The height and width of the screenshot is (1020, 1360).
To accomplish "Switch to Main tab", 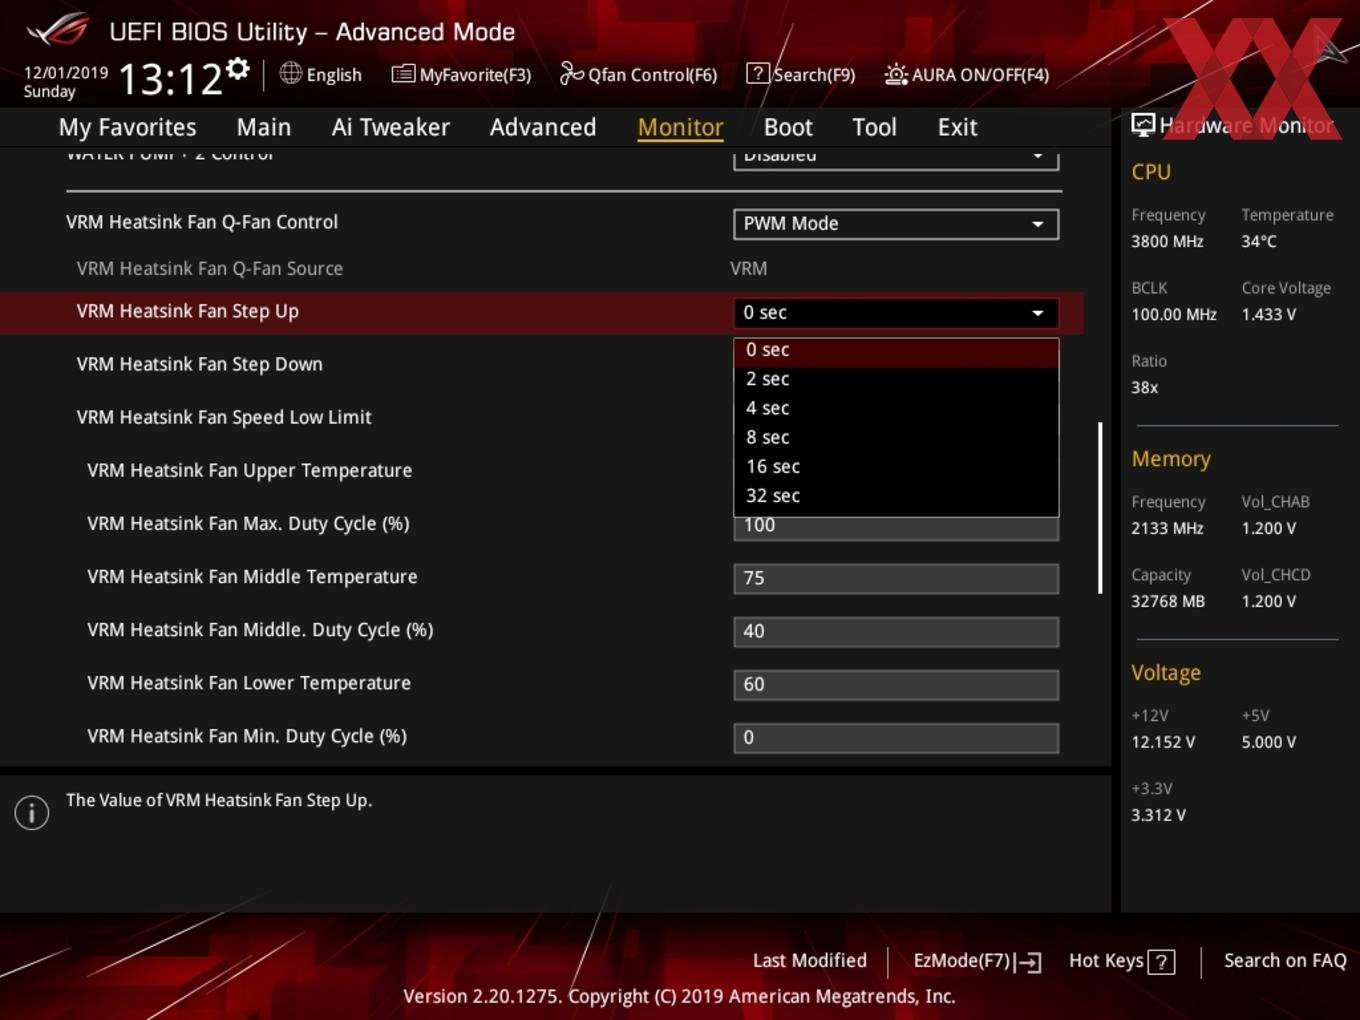I will 264,127.
